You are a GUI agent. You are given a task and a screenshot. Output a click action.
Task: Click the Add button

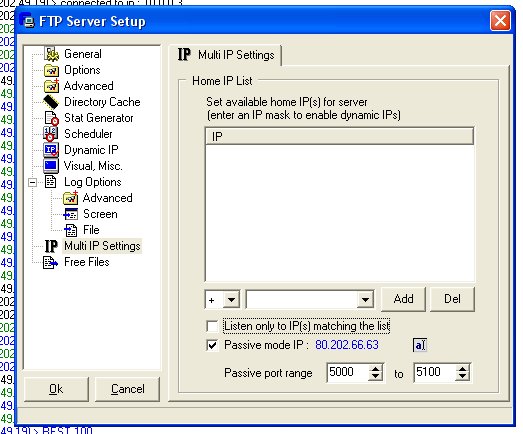pyautogui.click(x=403, y=299)
